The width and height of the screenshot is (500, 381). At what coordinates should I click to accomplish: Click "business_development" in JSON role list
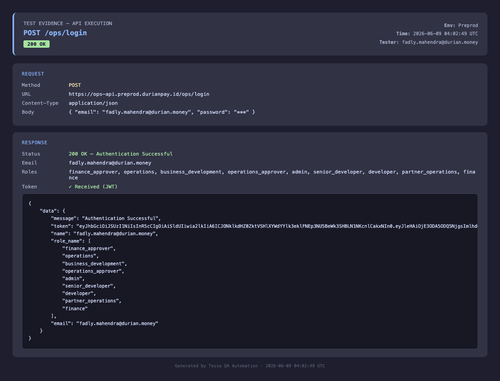click(x=94, y=264)
